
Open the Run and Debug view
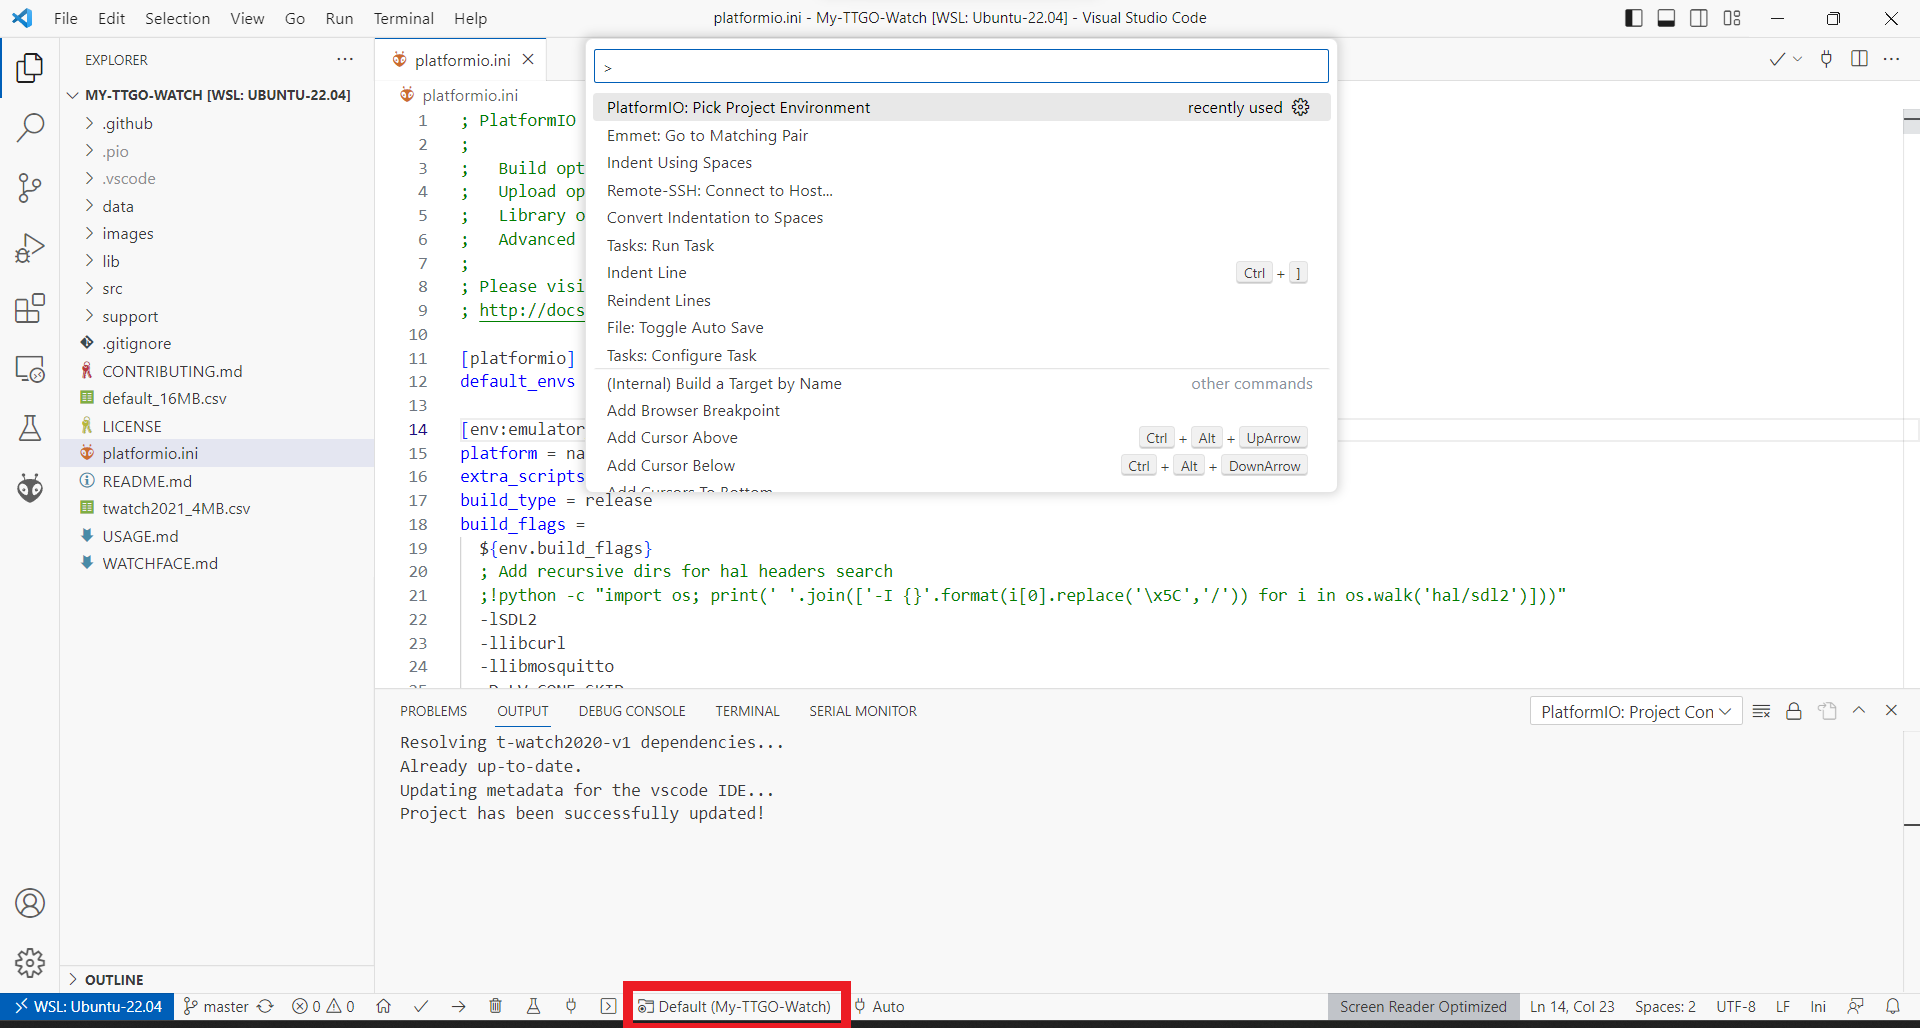click(30, 248)
